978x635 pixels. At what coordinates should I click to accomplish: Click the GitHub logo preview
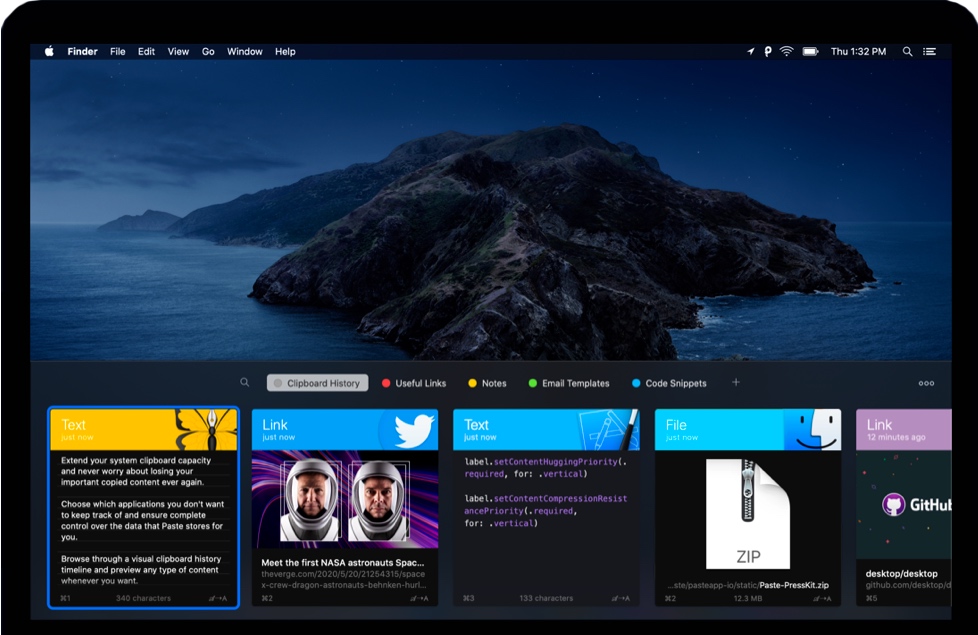coord(916,504)
